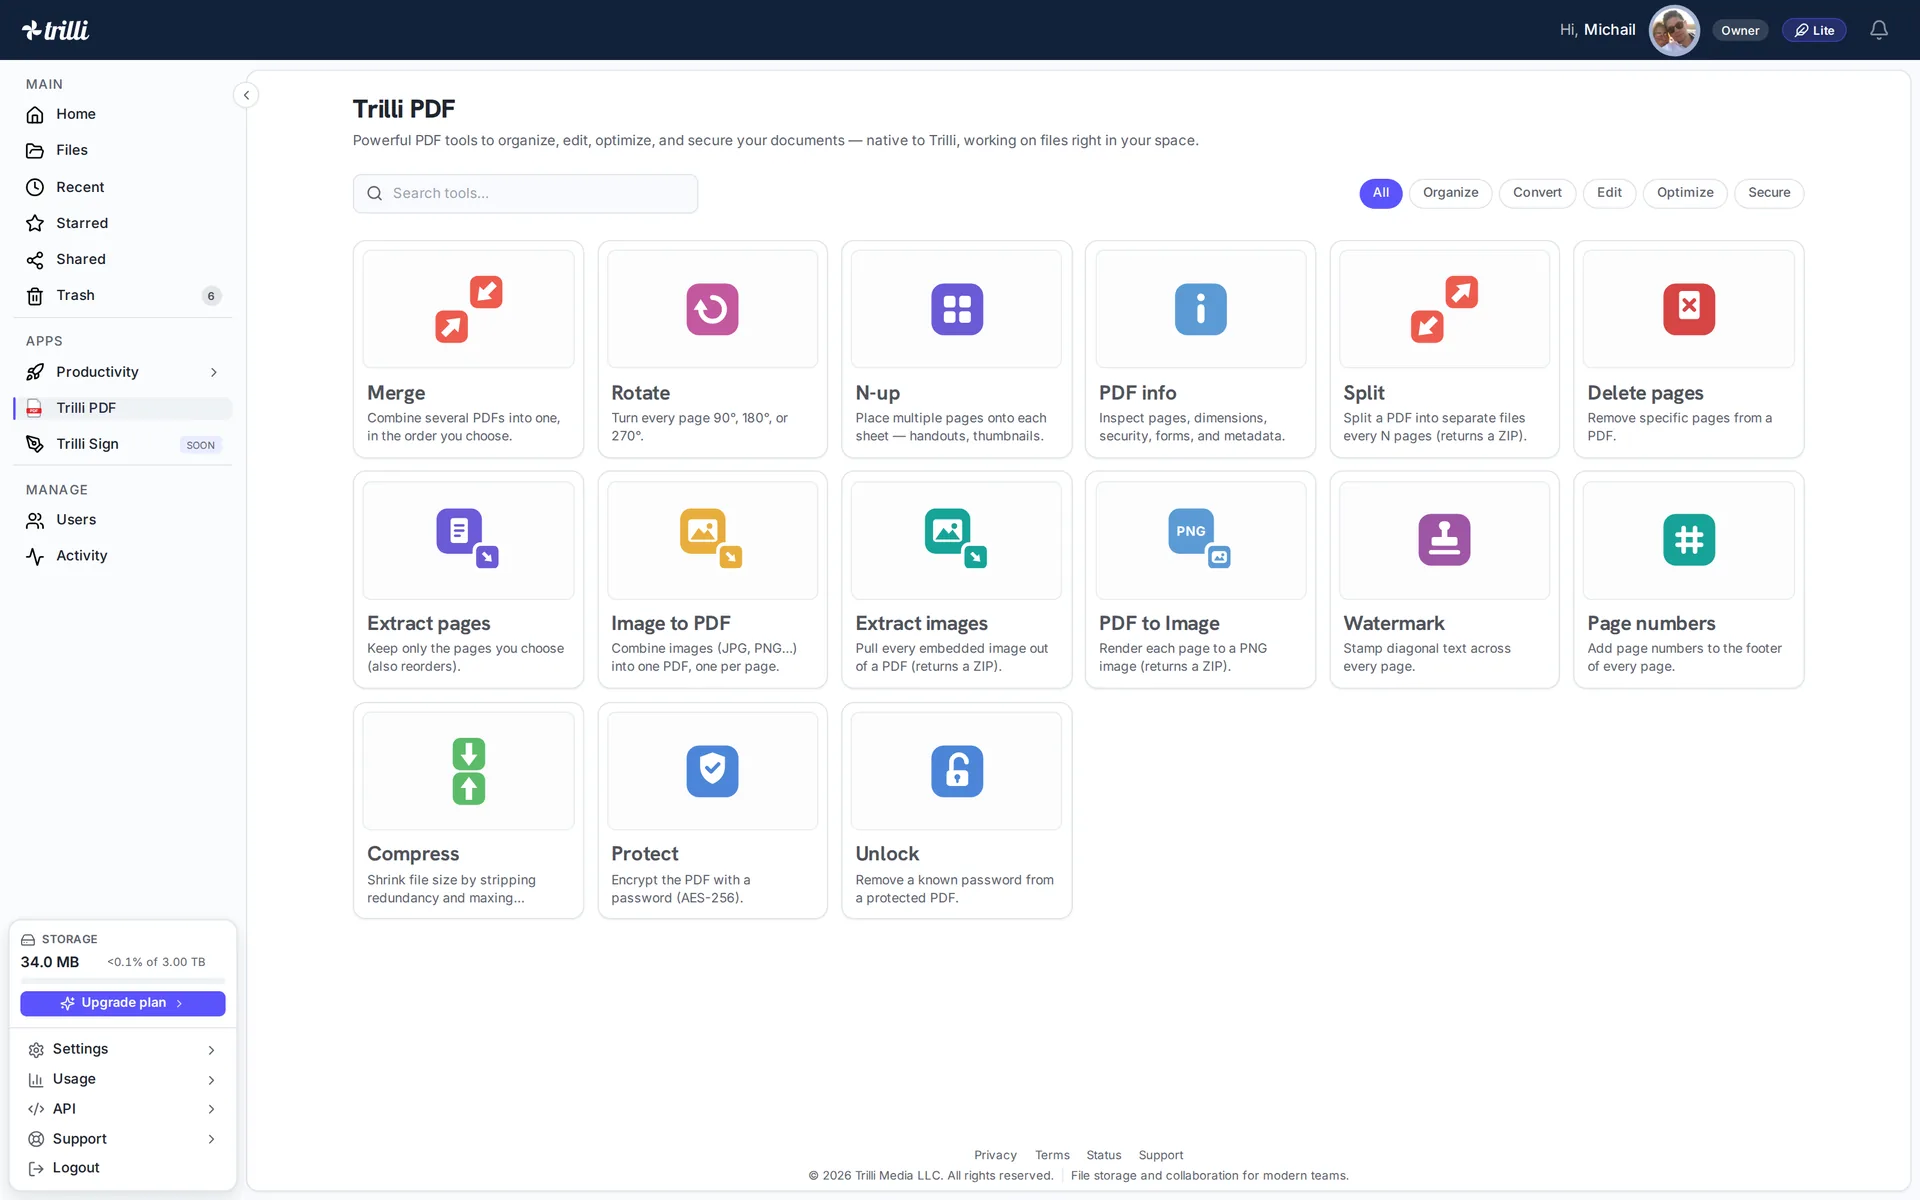Open the user avatar photo

coord(1674,30)
